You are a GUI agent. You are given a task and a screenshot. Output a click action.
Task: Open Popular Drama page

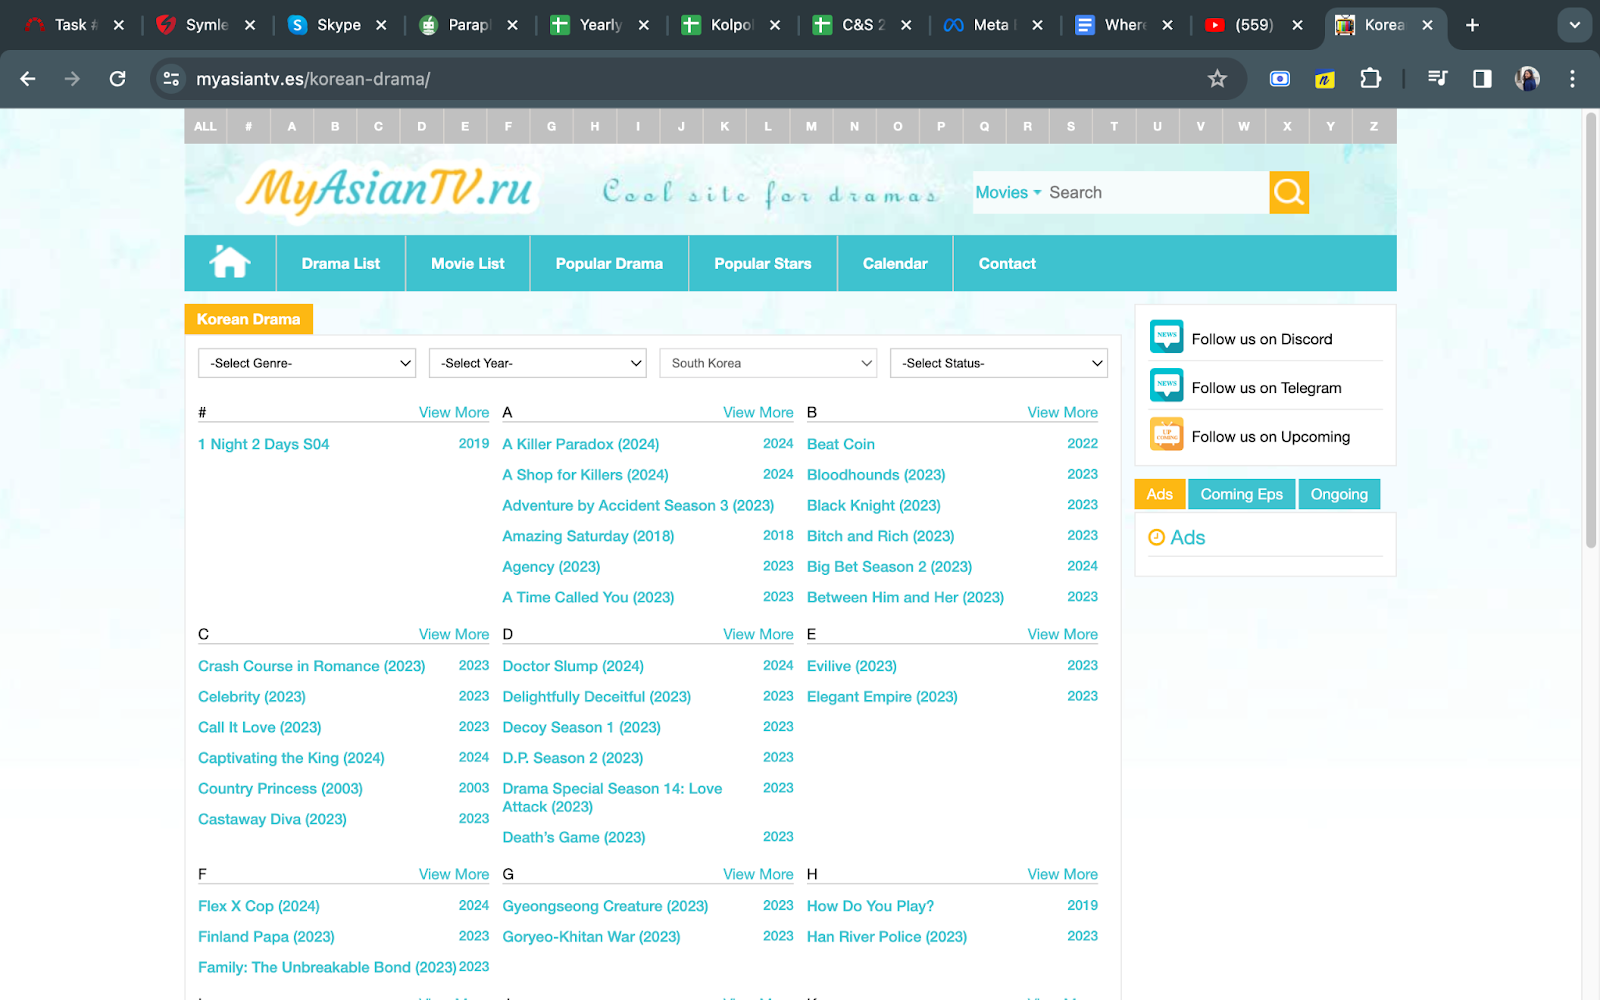coord(609,264)
